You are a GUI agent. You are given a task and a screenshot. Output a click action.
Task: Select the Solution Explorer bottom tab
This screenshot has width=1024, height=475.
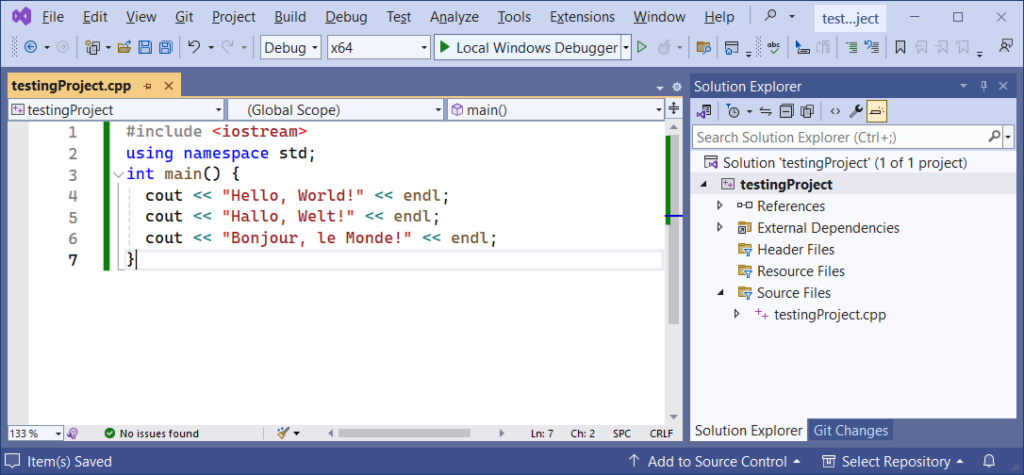click(748, 431)
